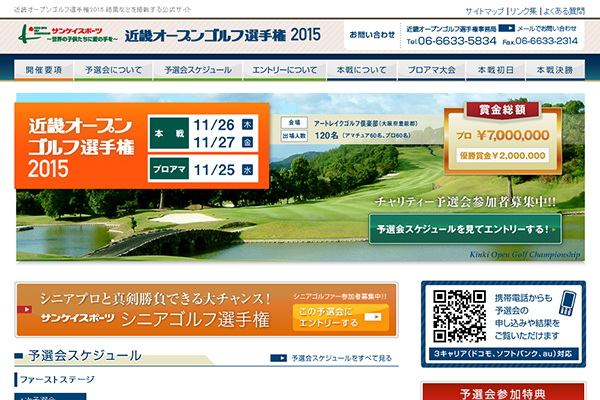Click the QR code image
This screenshot has width=600, height=400.
[x=460, y=316]
